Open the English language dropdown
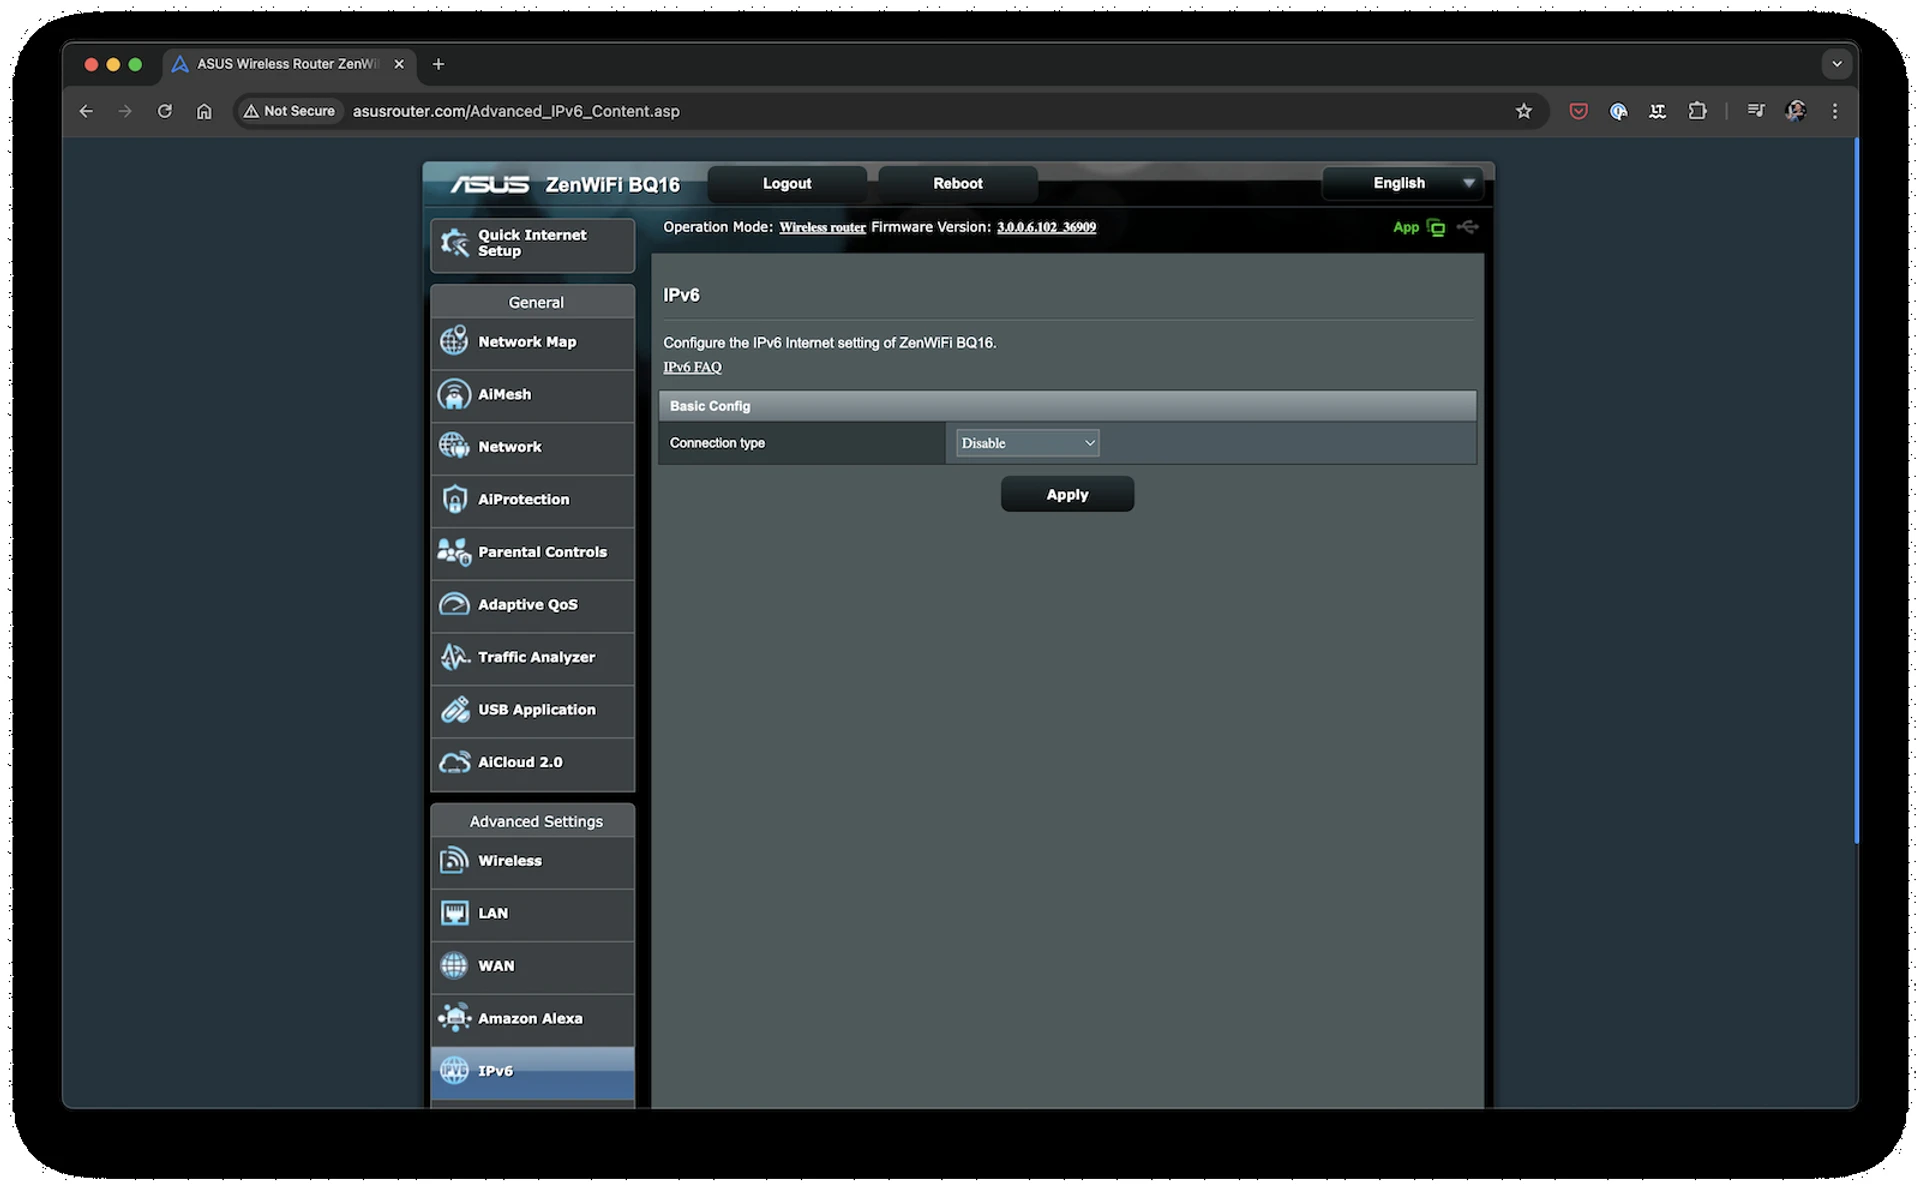 pos(1404,183)
